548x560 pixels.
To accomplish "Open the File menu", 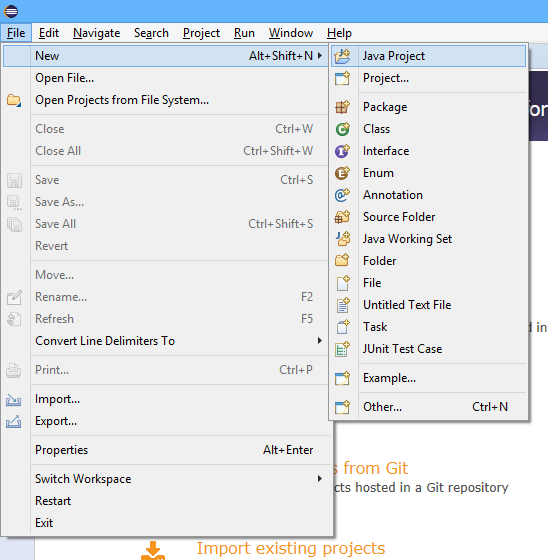I will tap(16, 33).
